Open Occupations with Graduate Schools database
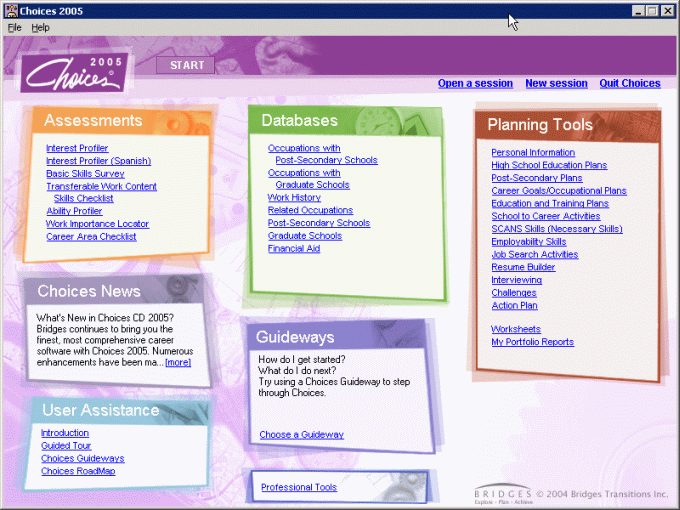 308,179
